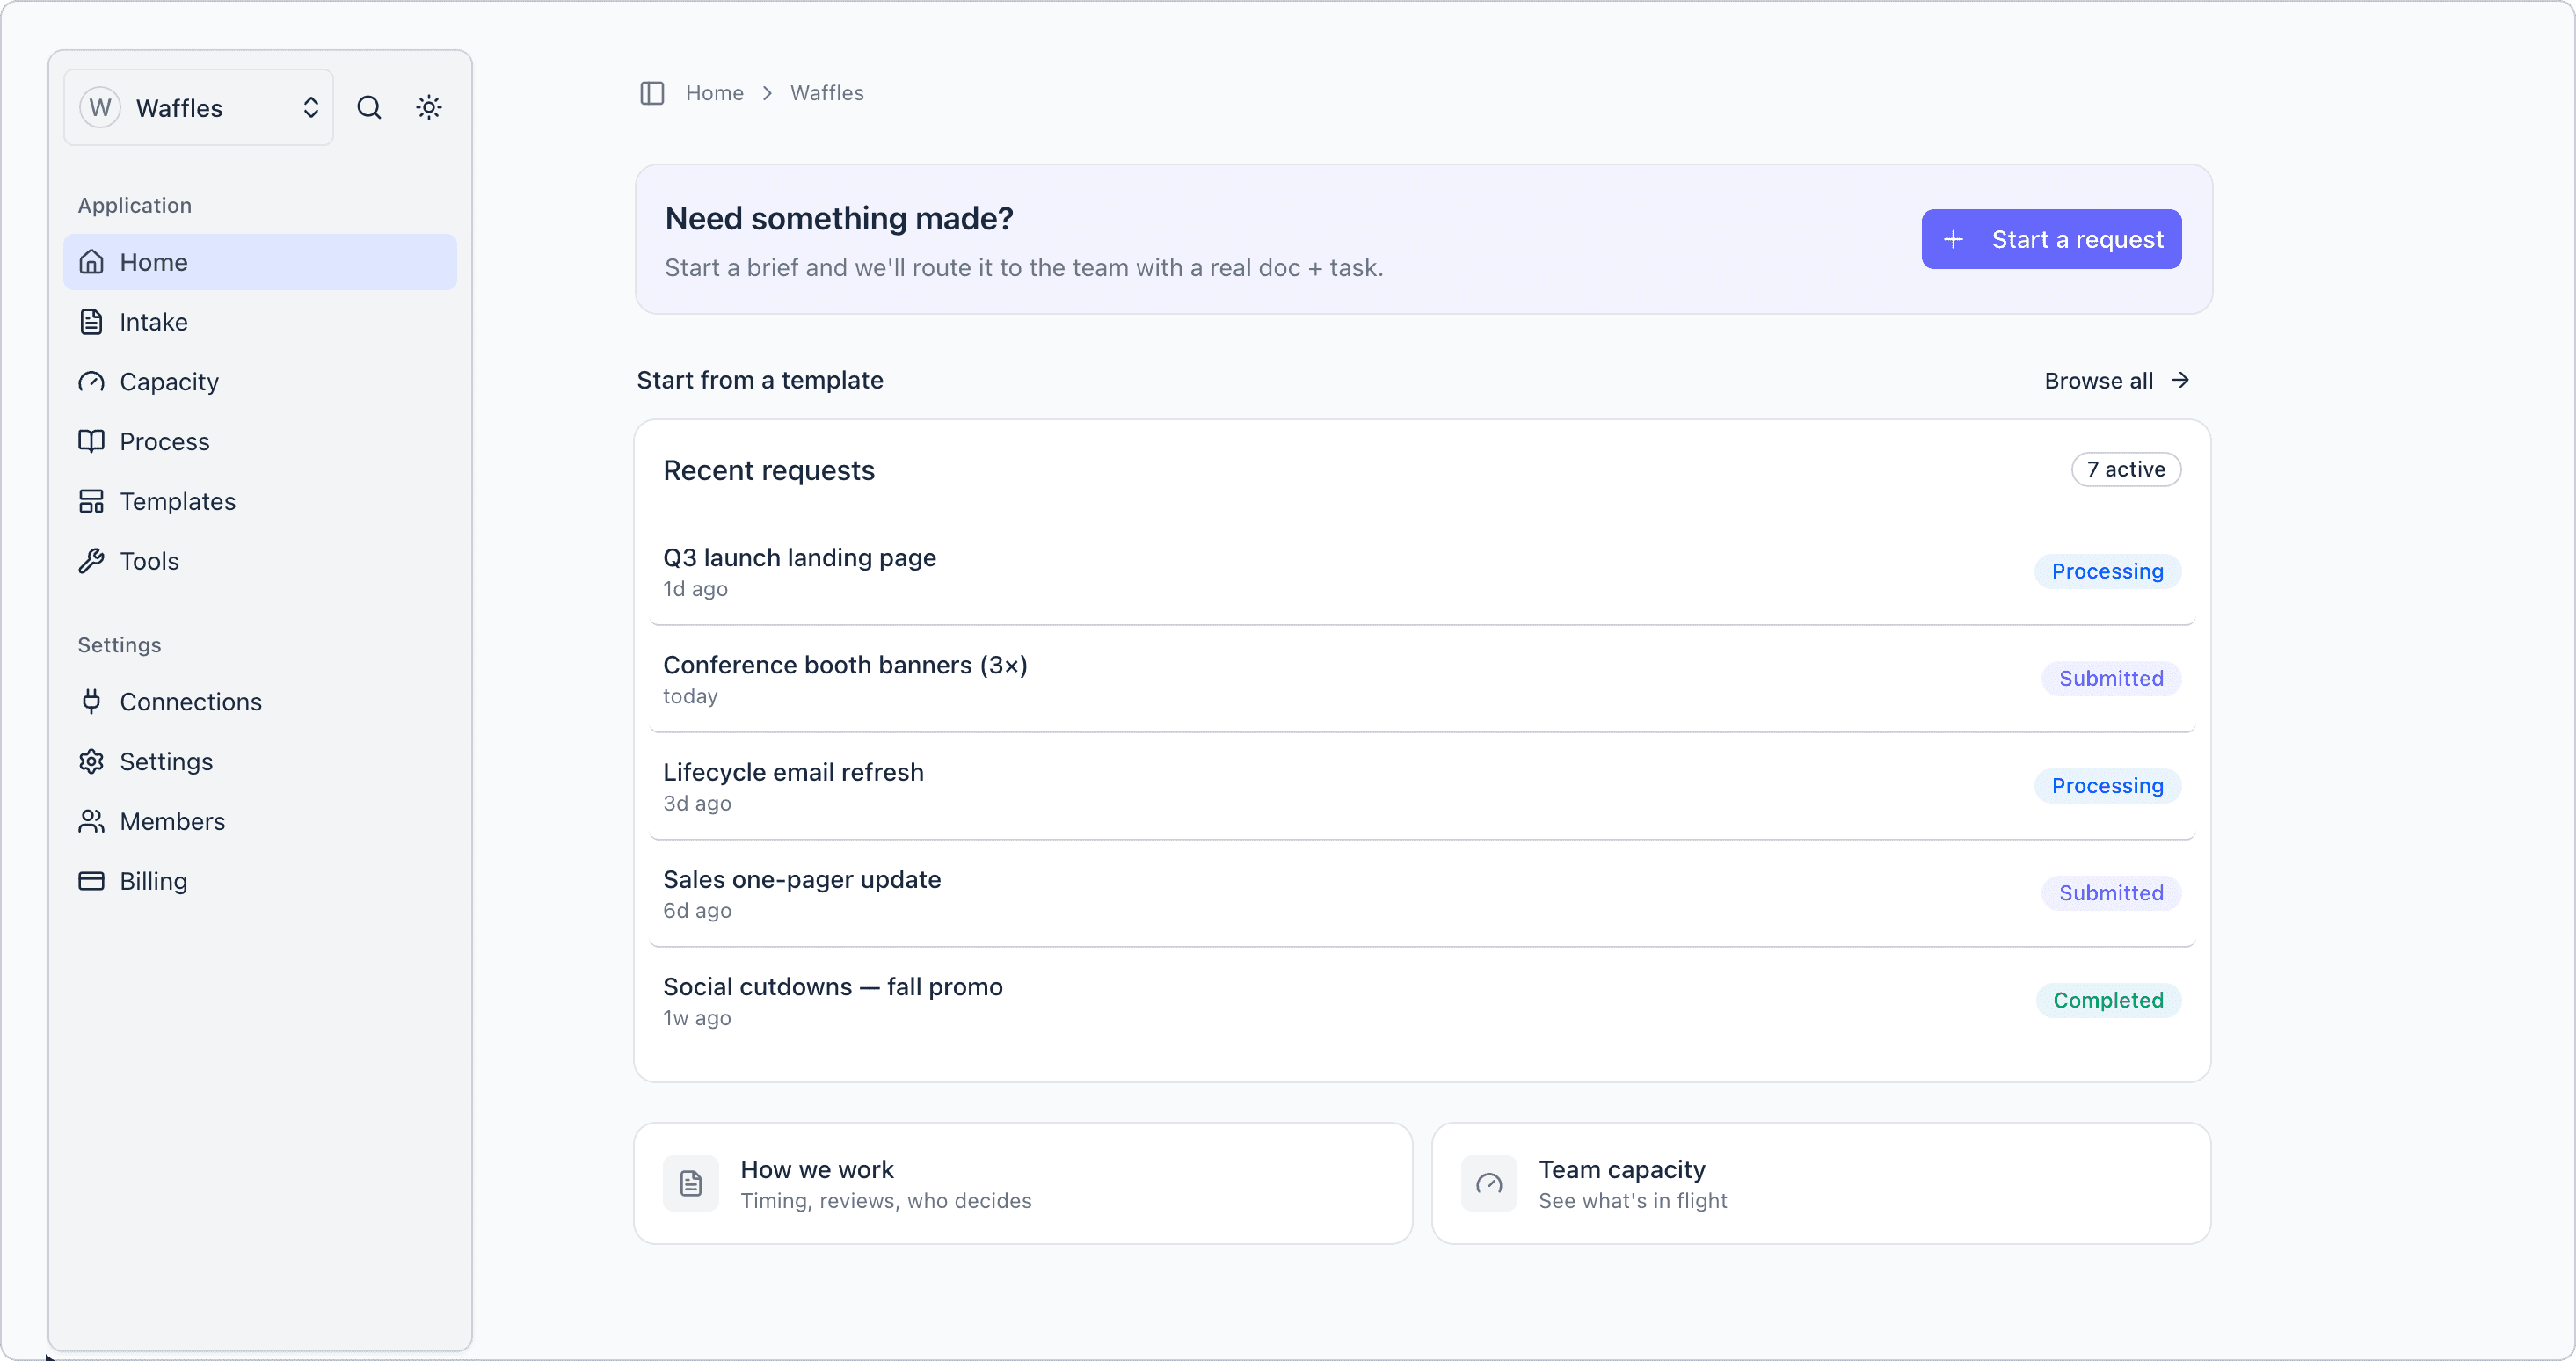This screenshot has width=2576, height=1361.
Task: Click the Waffles breadcrumb
Action: point(827,93)
